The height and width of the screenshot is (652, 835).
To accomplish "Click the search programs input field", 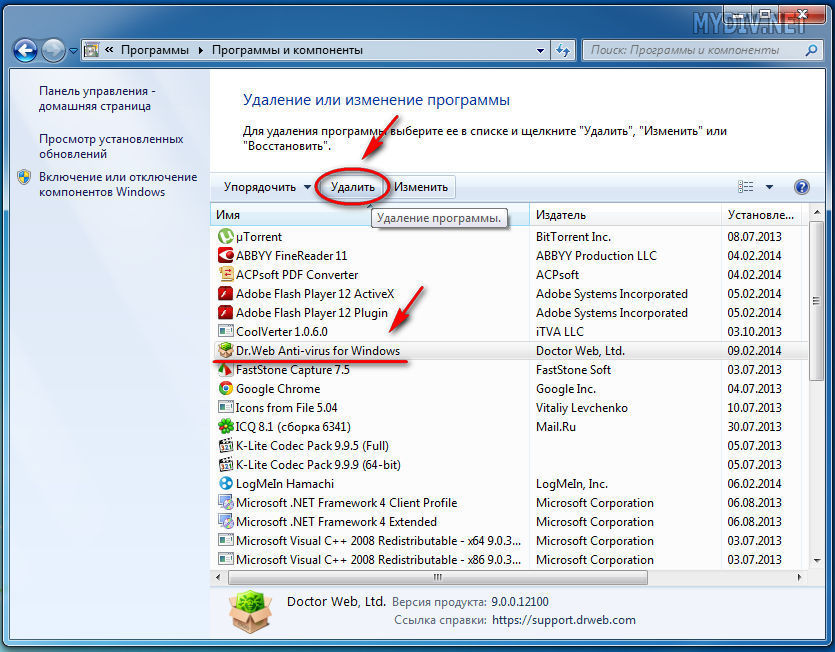I will 694,51.
